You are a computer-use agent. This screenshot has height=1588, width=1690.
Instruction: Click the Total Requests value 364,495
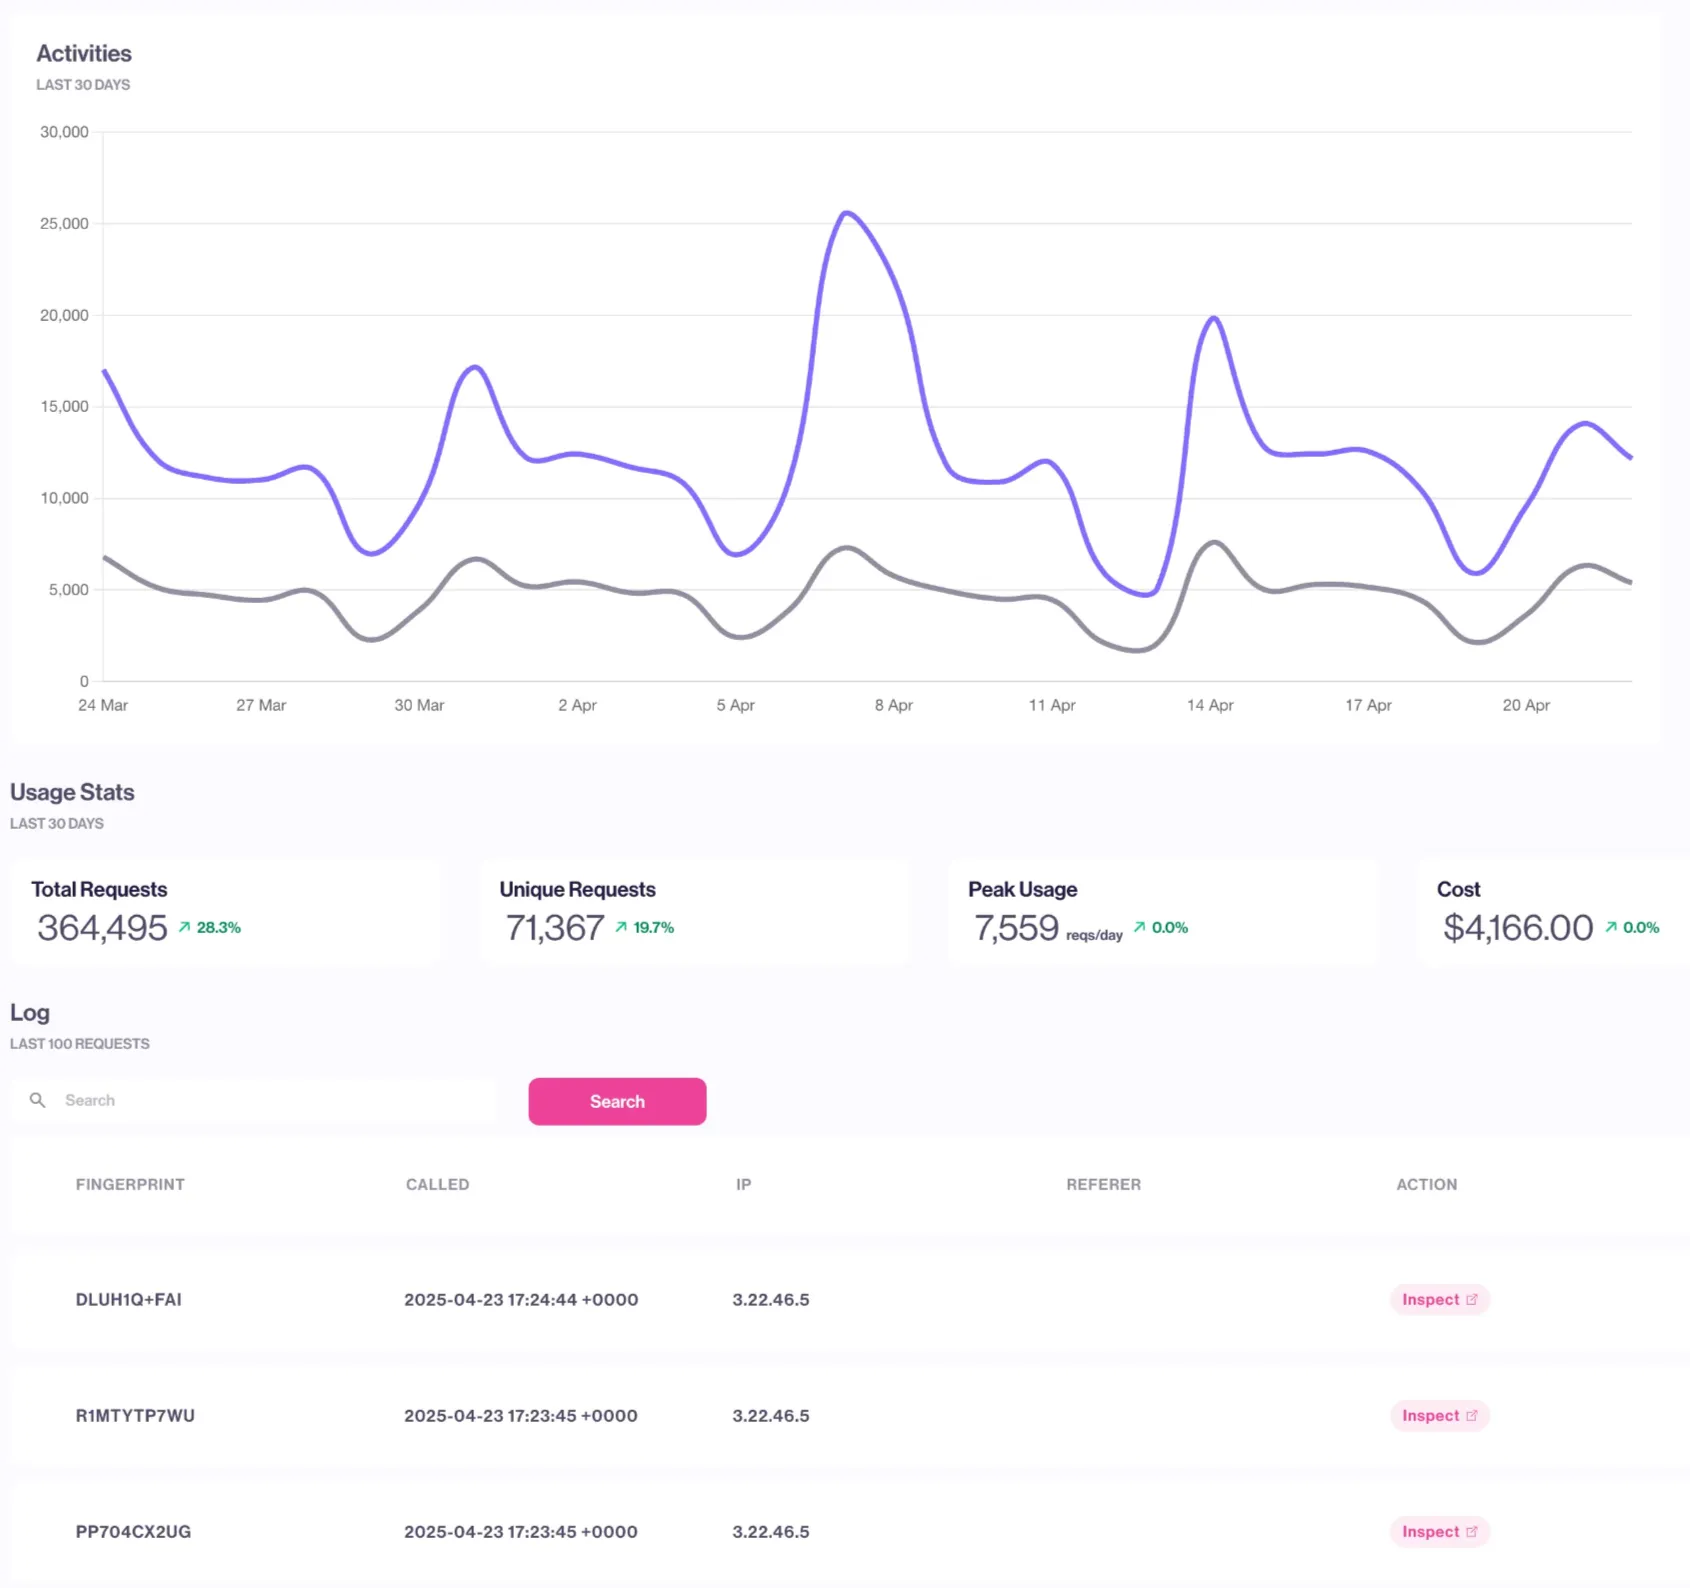coord(102,928)
